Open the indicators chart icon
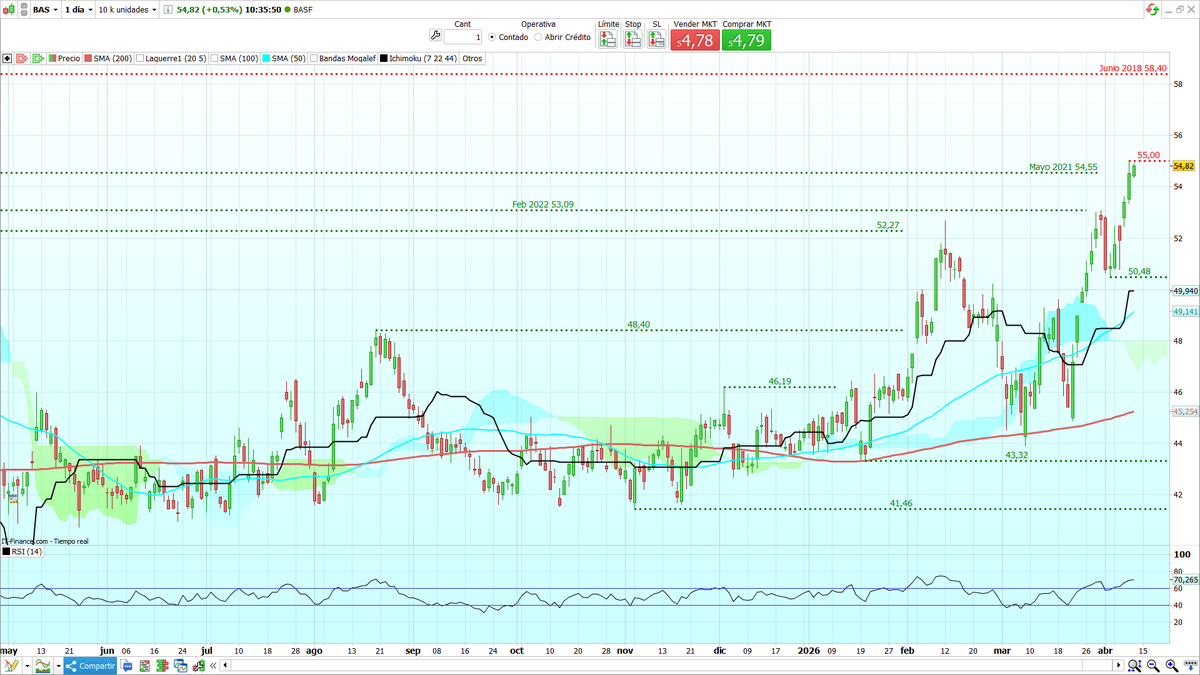Viewport: 1200px width, 675px height. pos(43,665)
